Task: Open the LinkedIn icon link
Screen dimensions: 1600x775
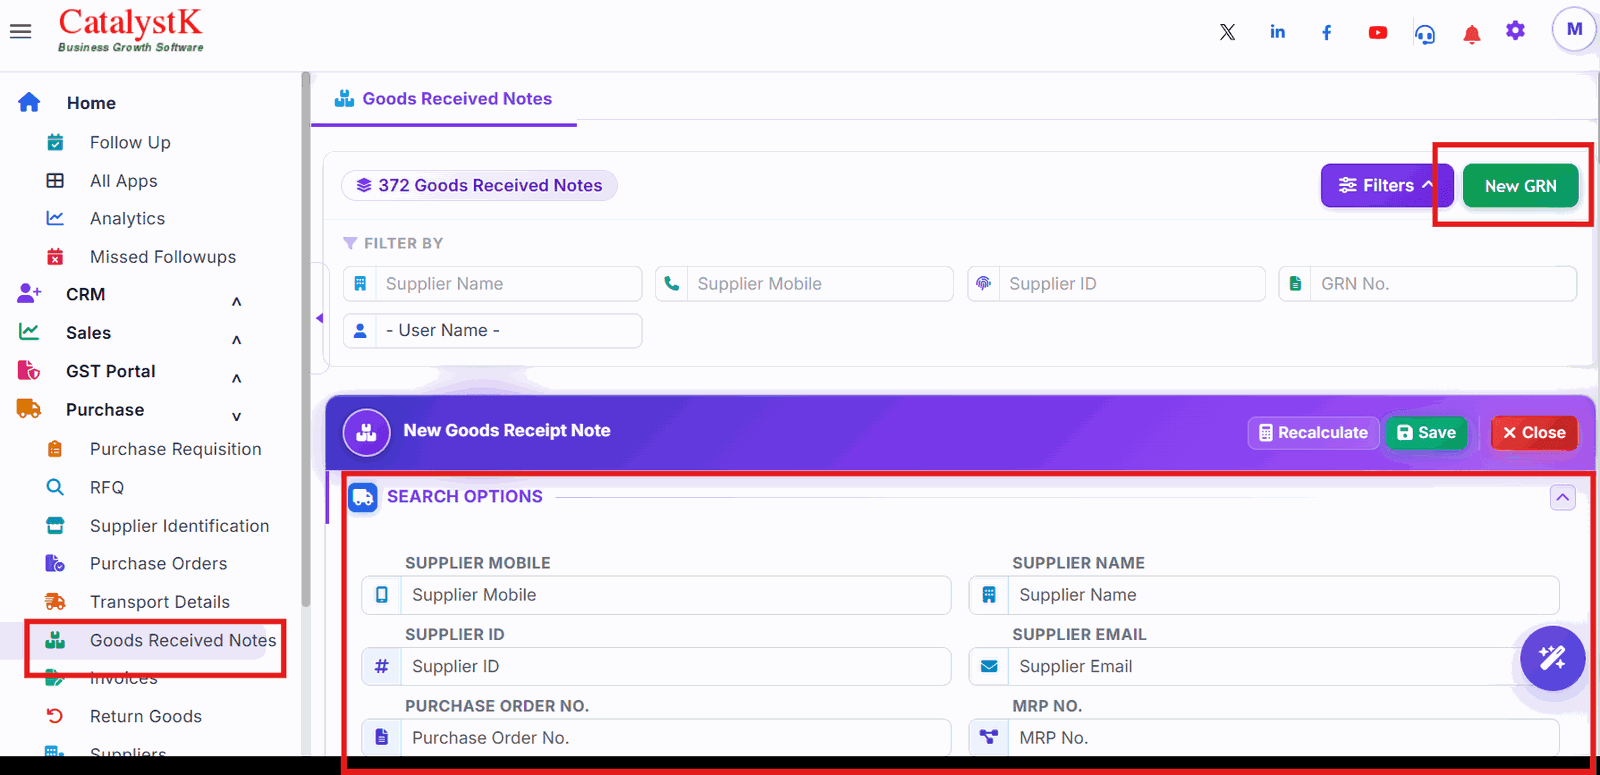Action: [x=1277, y=32]
